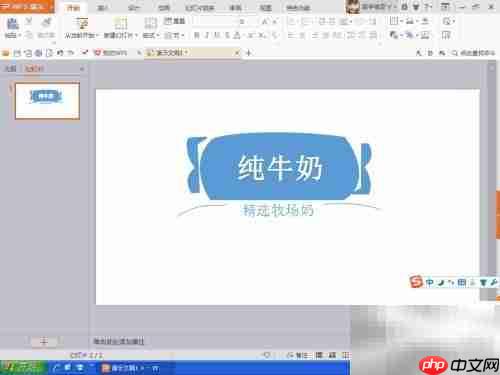
Task: Click the open folder icon in quick toolbar
Action: tap(6, 53)
